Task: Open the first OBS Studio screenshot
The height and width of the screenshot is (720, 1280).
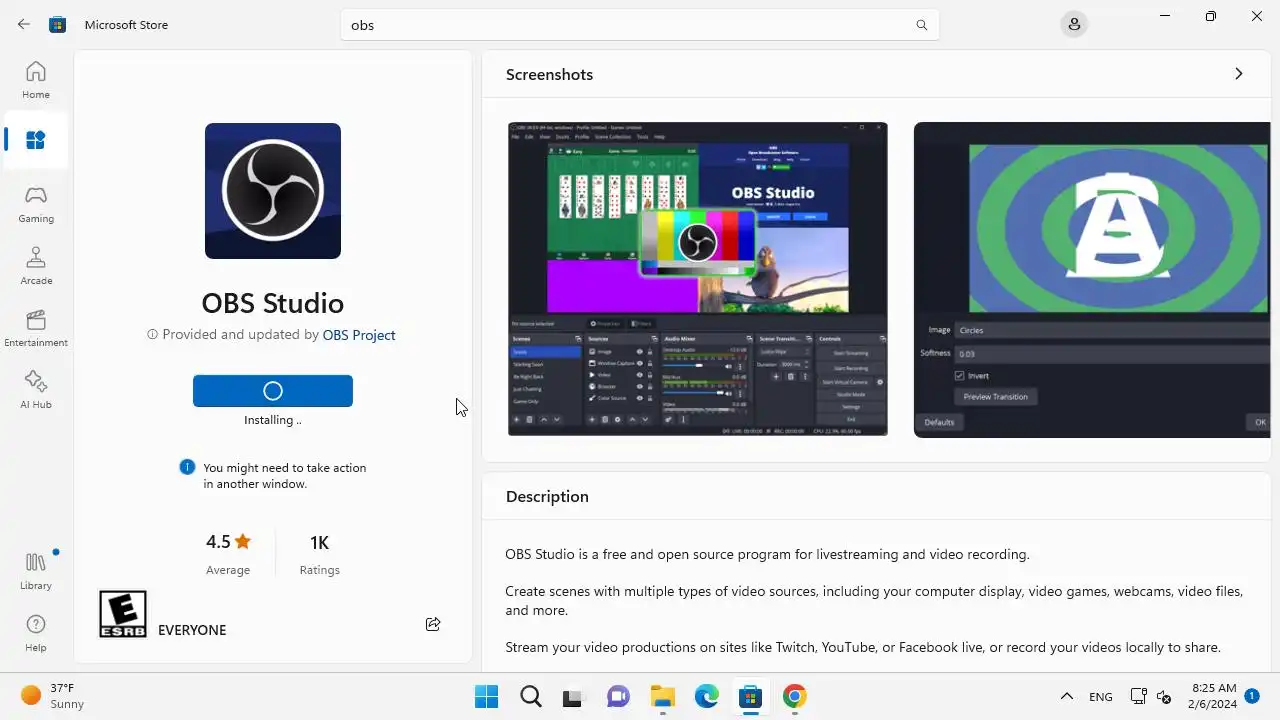Action: [x=698, y=279]
